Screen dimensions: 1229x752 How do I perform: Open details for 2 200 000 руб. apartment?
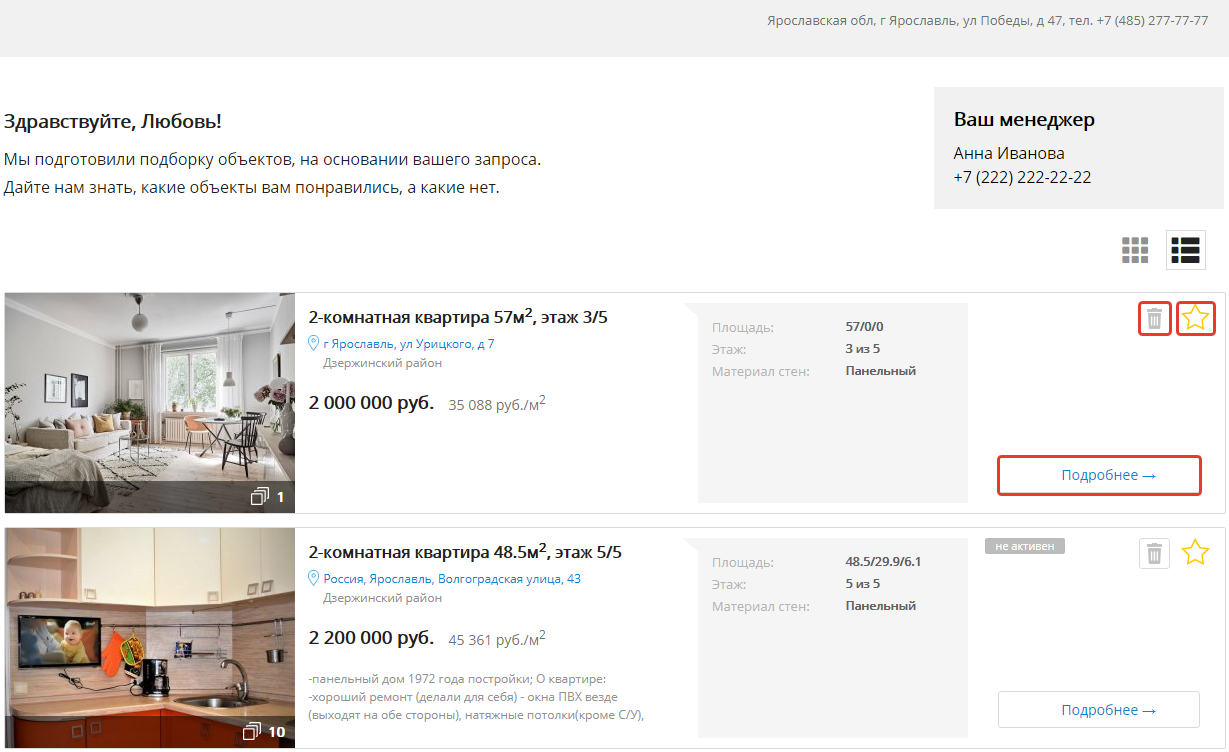pos(1099,710)
